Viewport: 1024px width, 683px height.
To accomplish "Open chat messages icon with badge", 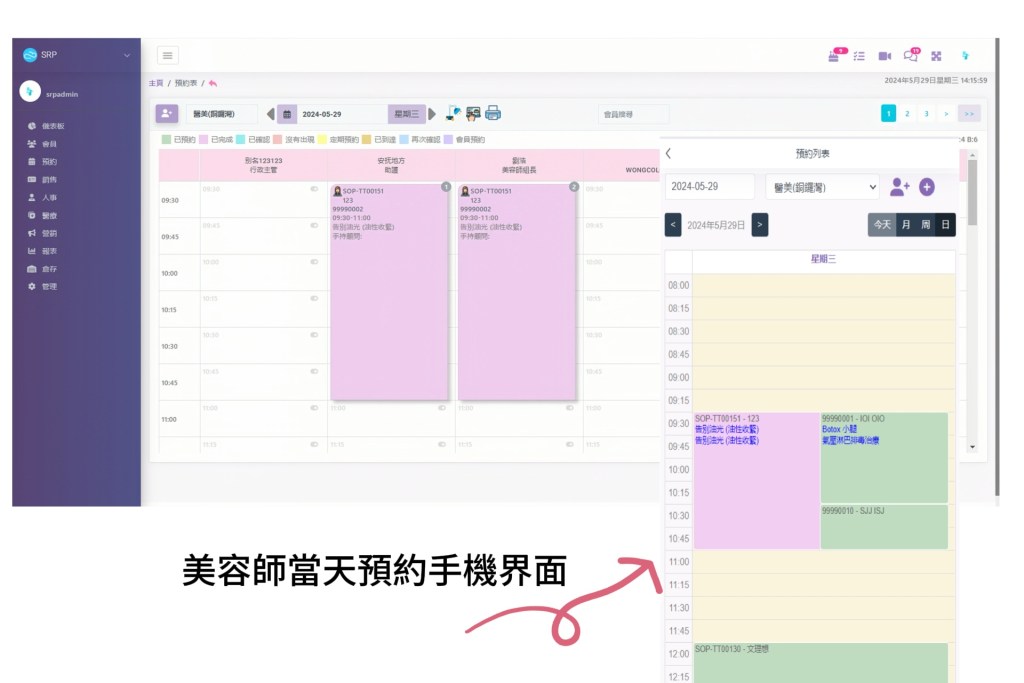I will click(910, 56).
